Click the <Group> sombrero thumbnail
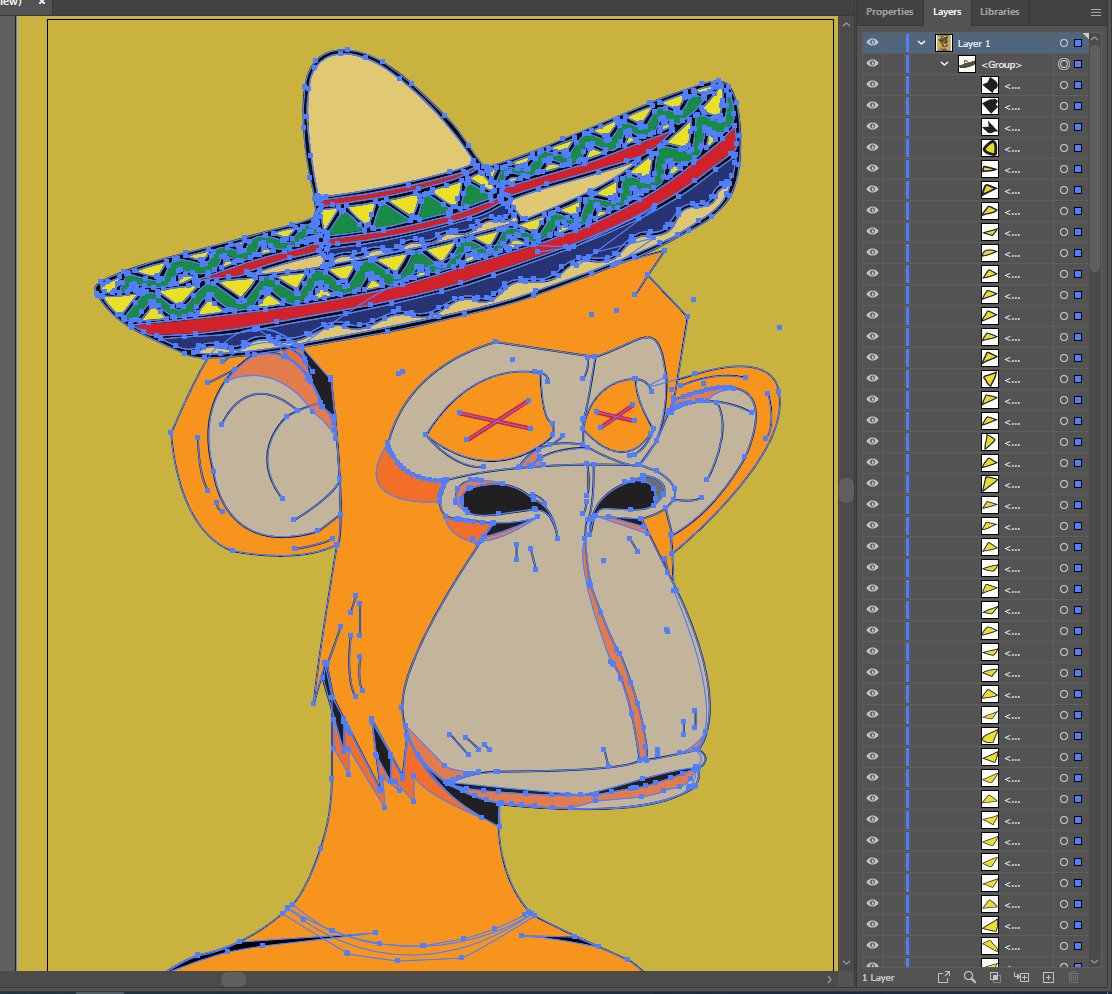 [967, 64]
